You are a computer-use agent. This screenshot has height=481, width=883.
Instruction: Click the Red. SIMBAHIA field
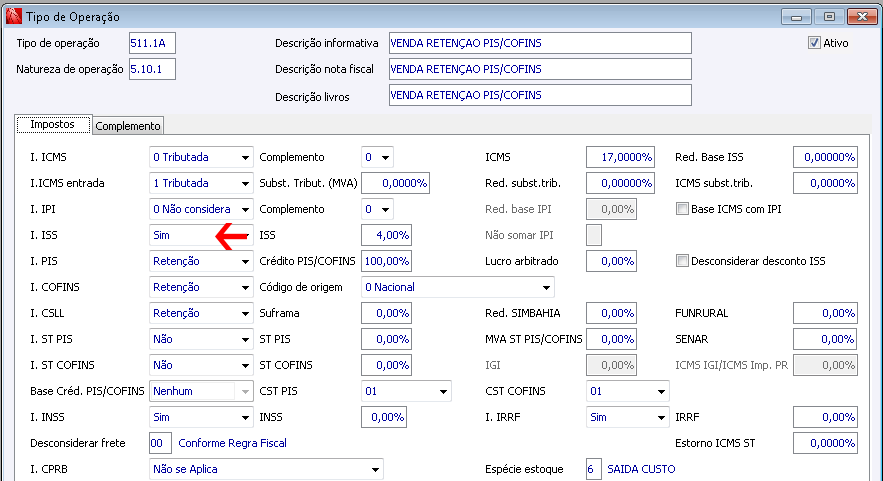click(611, 313)
